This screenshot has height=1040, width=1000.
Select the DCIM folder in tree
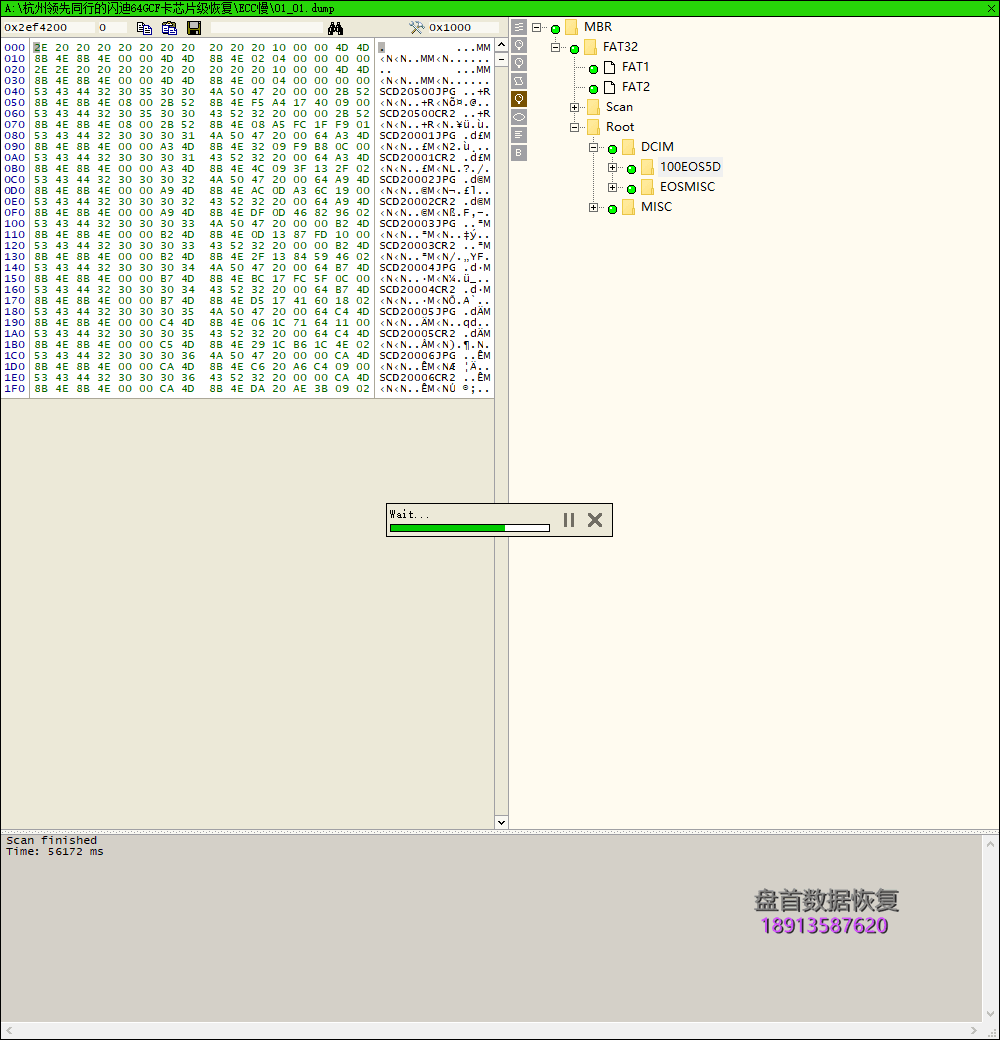tap(657, 147)
